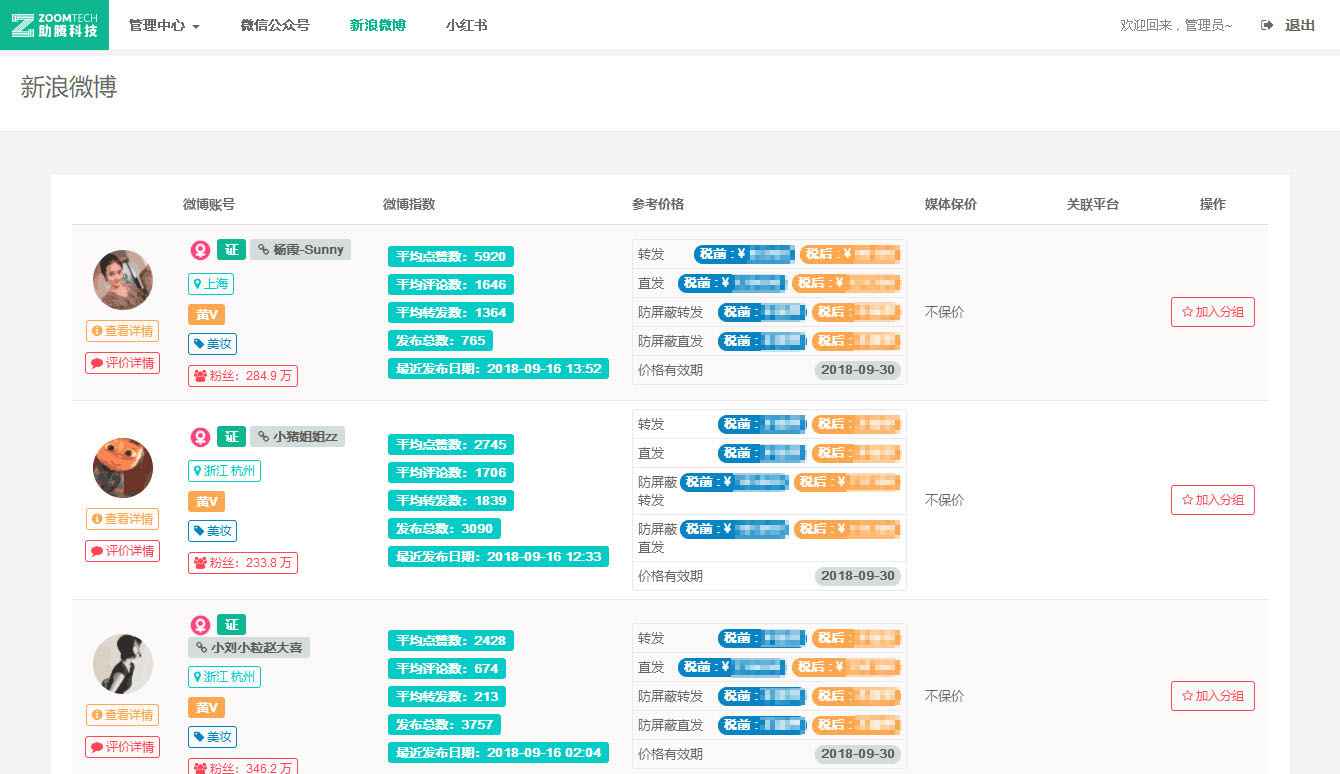This screenshot has height=774, width=1340.
Task: View details with the first 查看详情 button
Action: coord(122,331)
